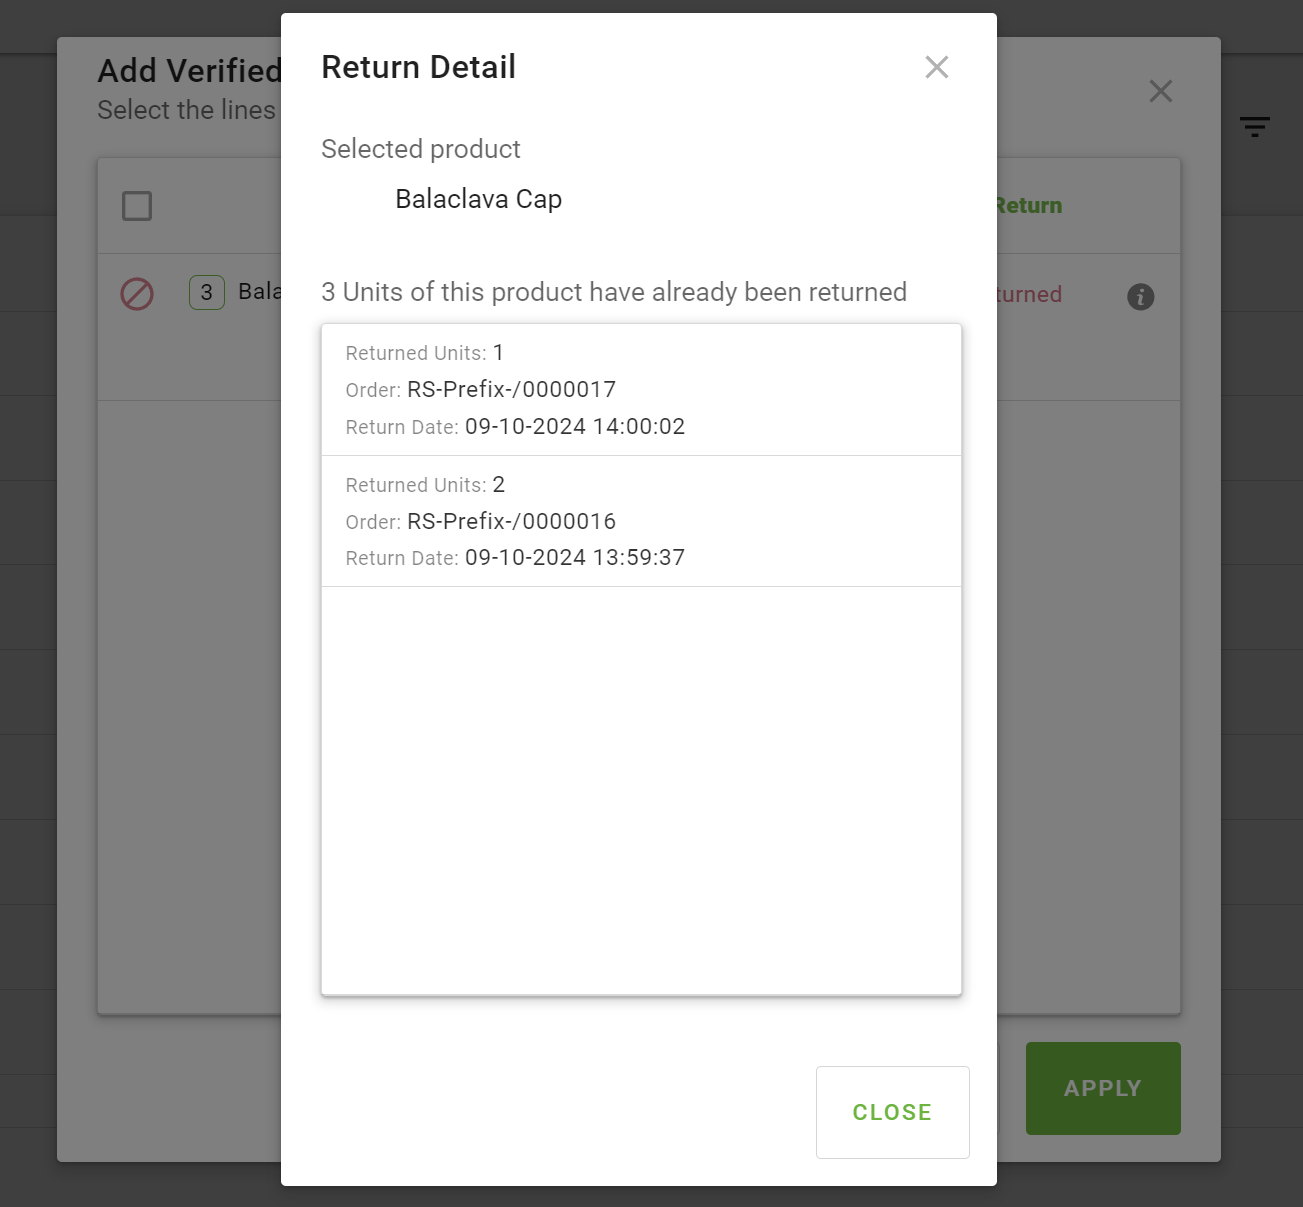
Task: Click return date 09-10-2024 14:00:02
Action: pos(575,427)
